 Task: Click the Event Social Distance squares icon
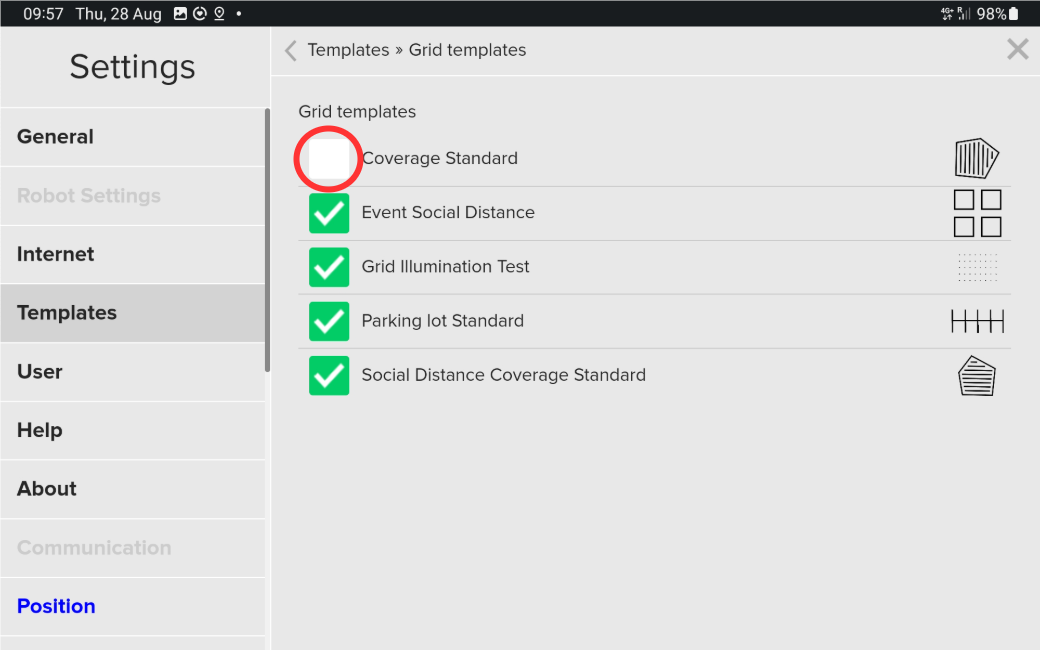977,213
